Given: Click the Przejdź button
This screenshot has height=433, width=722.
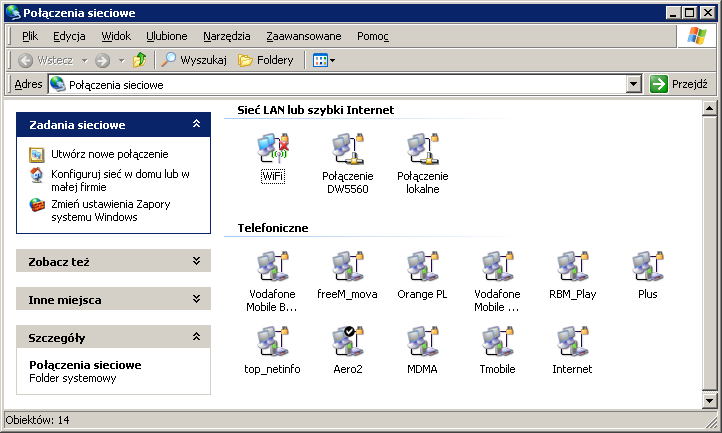Looking at the screenshot, I should pos(679,85).
